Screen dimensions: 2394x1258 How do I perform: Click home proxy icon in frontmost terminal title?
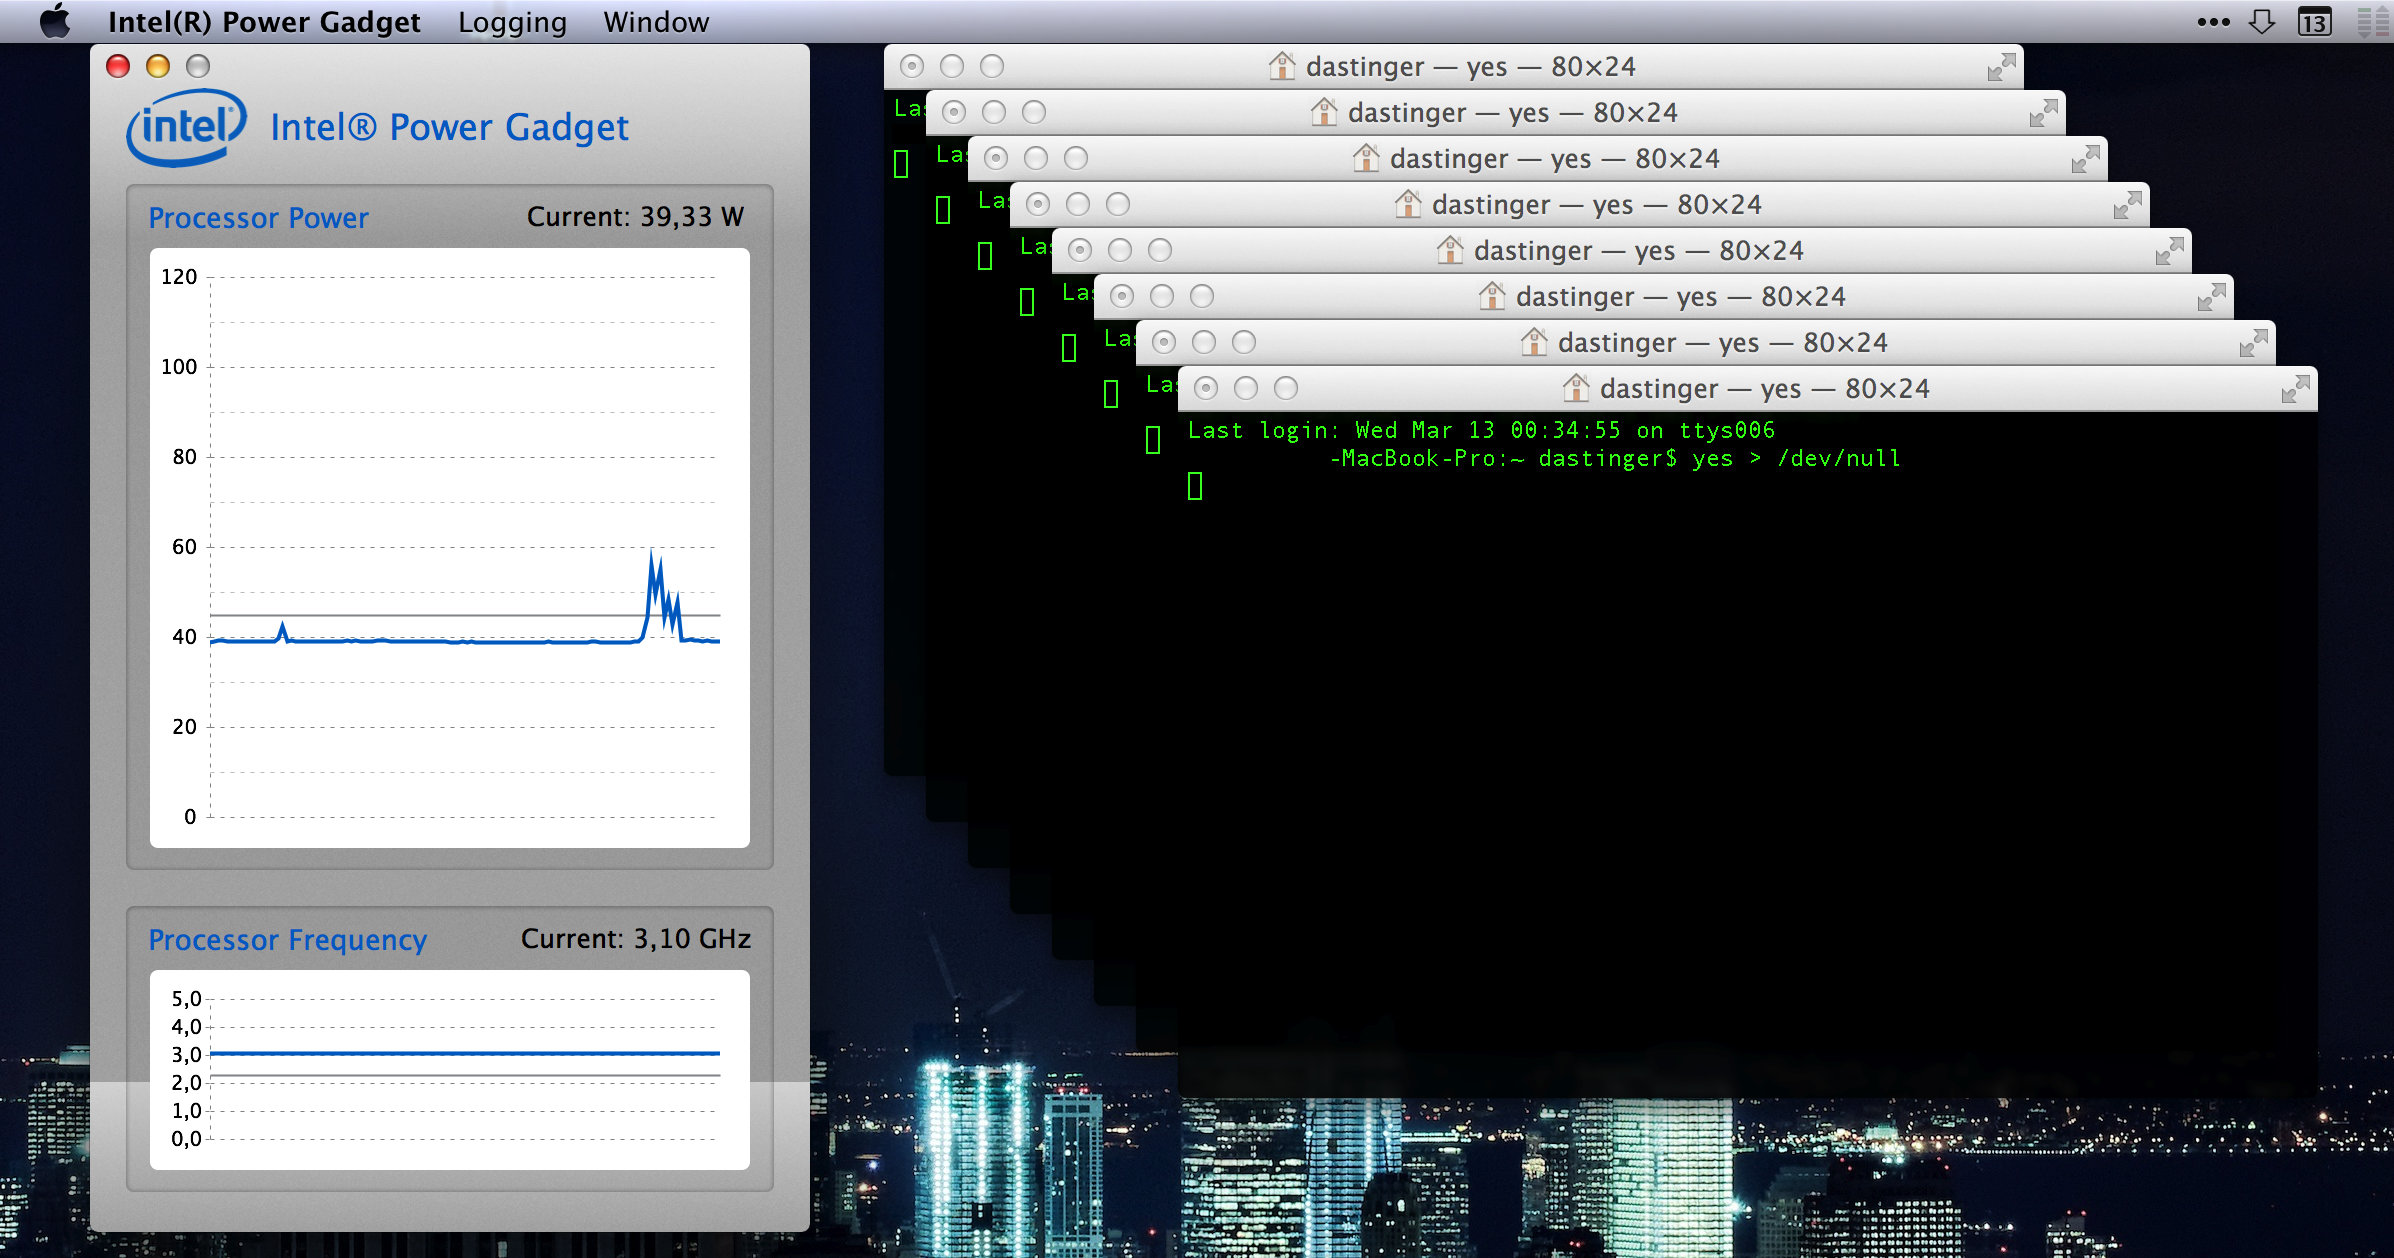pos(1576,388)
